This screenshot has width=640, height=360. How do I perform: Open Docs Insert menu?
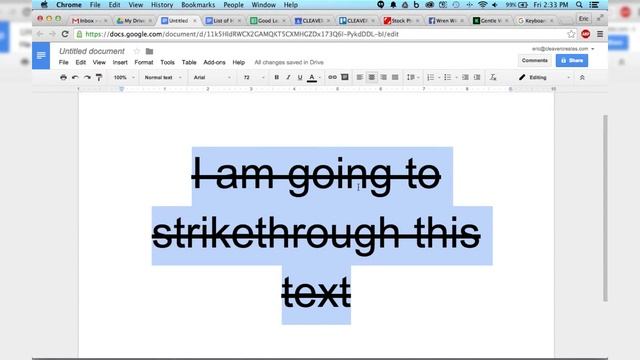pos(120,62)
